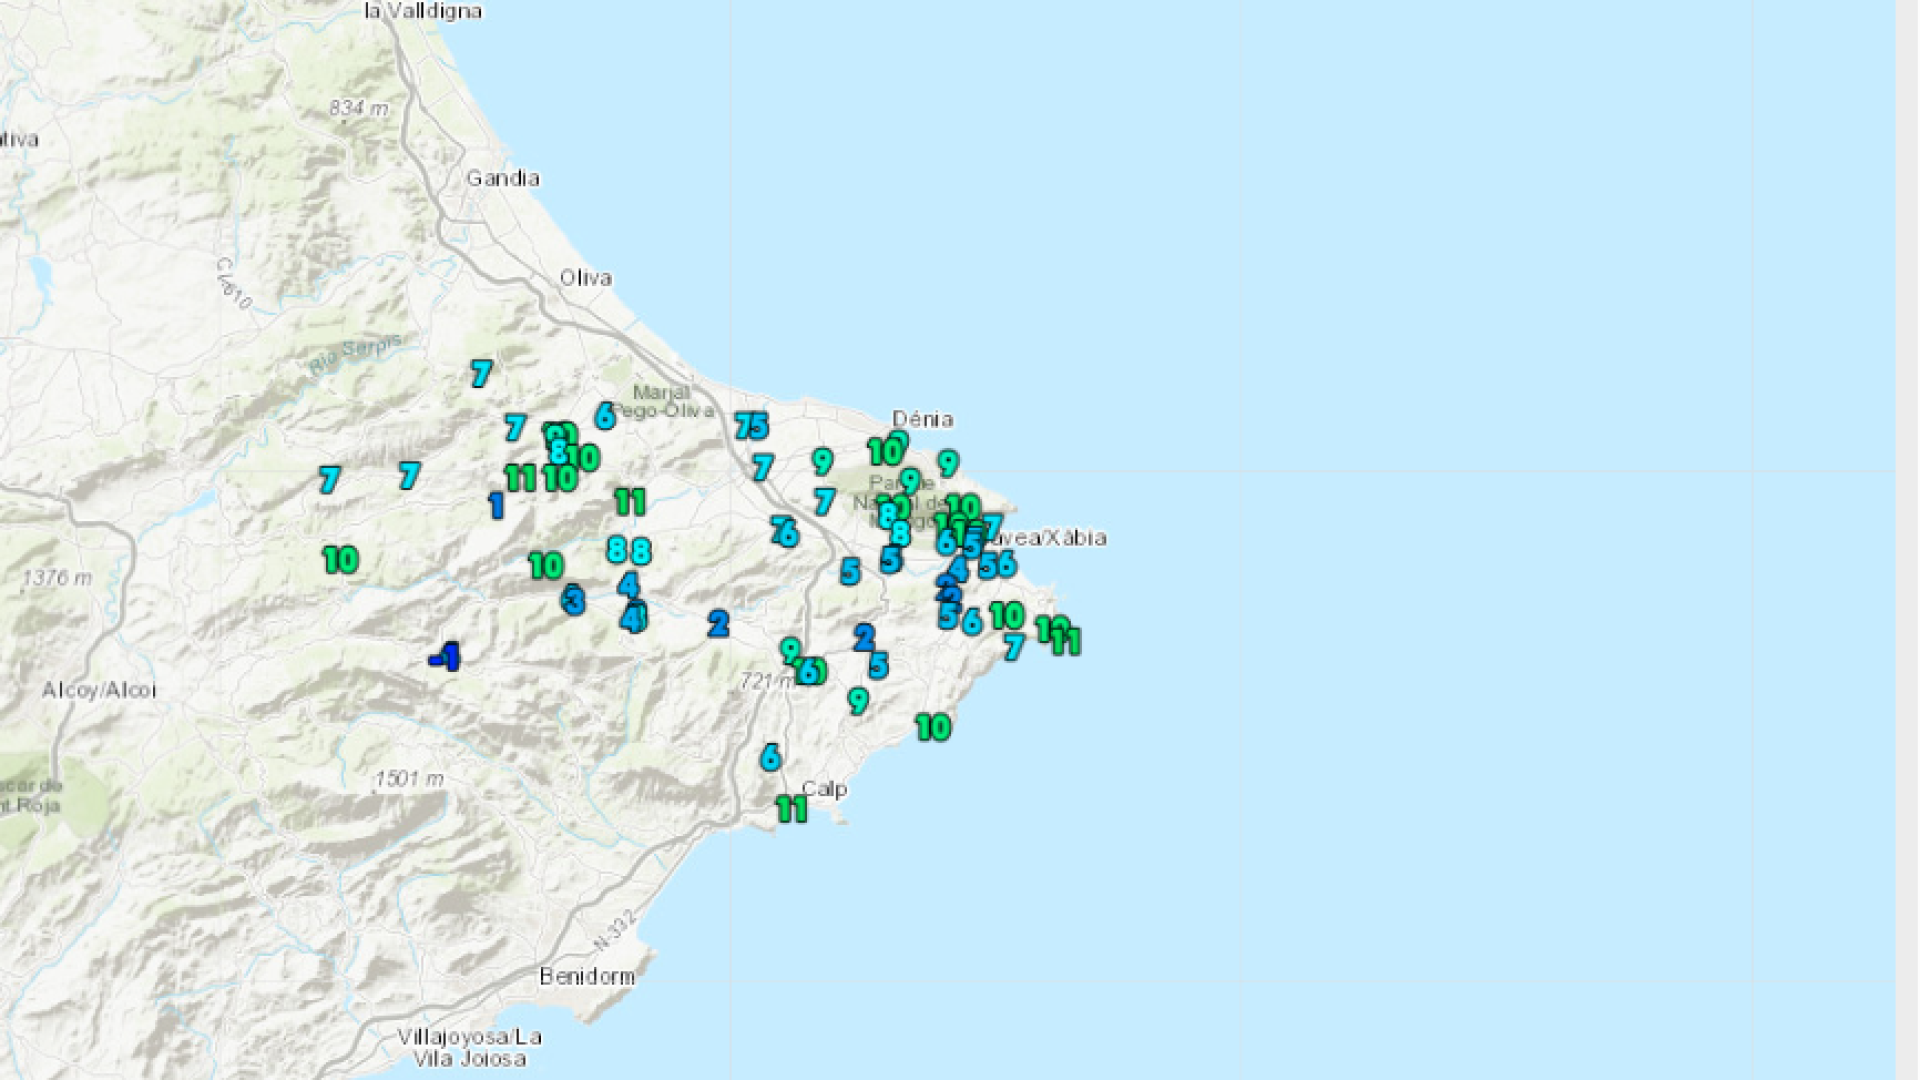Click the westernmost green 10 marker

tap(340, 560)
